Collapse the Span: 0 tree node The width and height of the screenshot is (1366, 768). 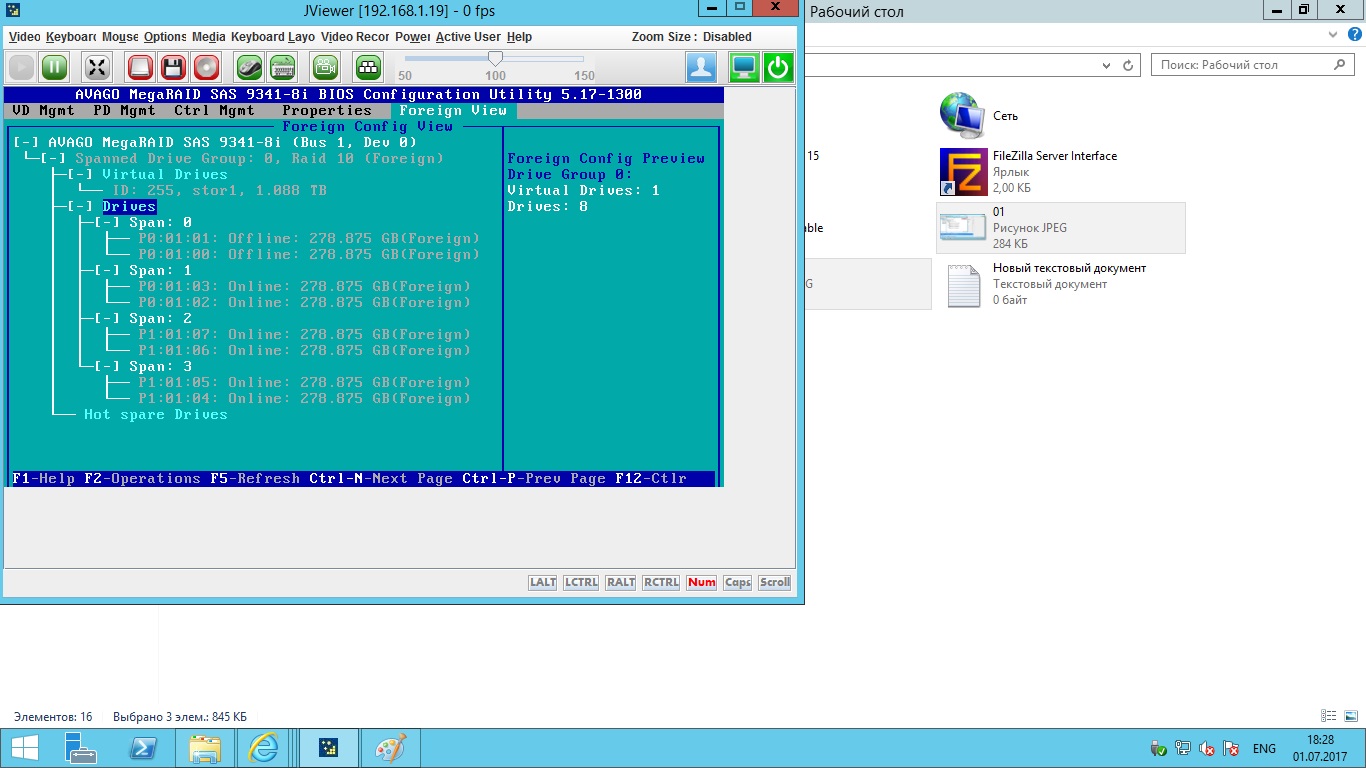[106, 222]
